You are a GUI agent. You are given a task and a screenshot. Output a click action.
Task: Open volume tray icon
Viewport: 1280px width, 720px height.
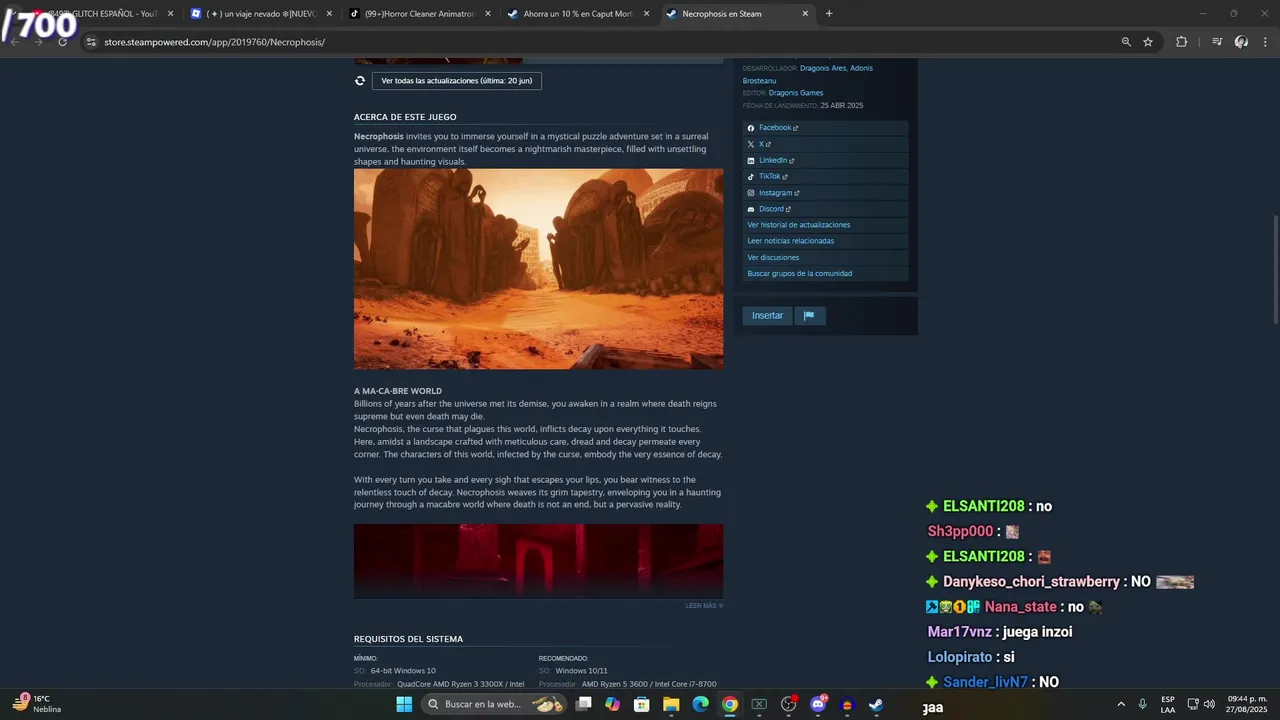[x=1209, y=704]
